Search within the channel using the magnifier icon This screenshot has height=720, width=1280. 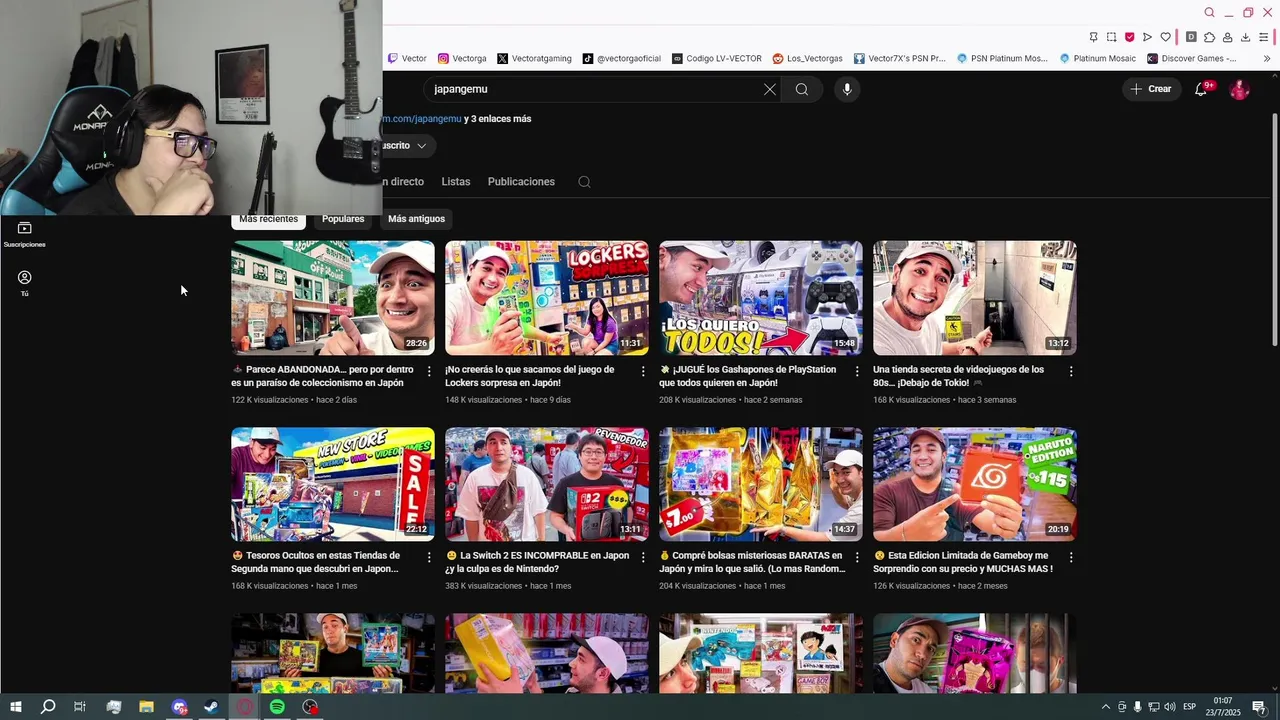585,182
